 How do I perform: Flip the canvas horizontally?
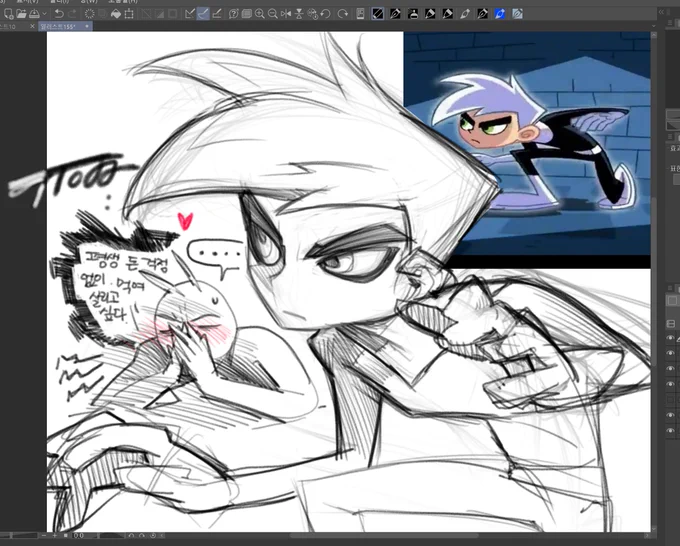pos(286,14)
